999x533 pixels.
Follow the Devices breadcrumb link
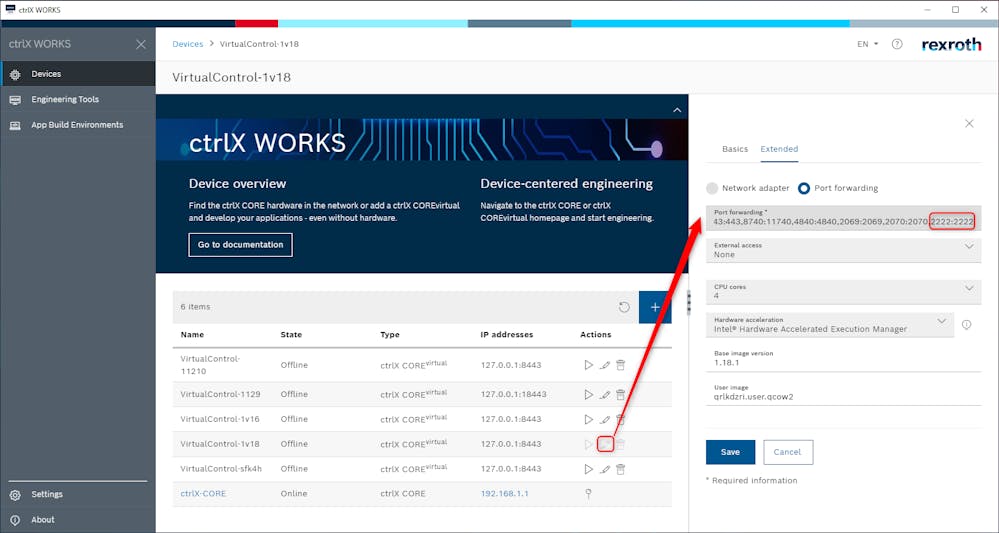188,44
